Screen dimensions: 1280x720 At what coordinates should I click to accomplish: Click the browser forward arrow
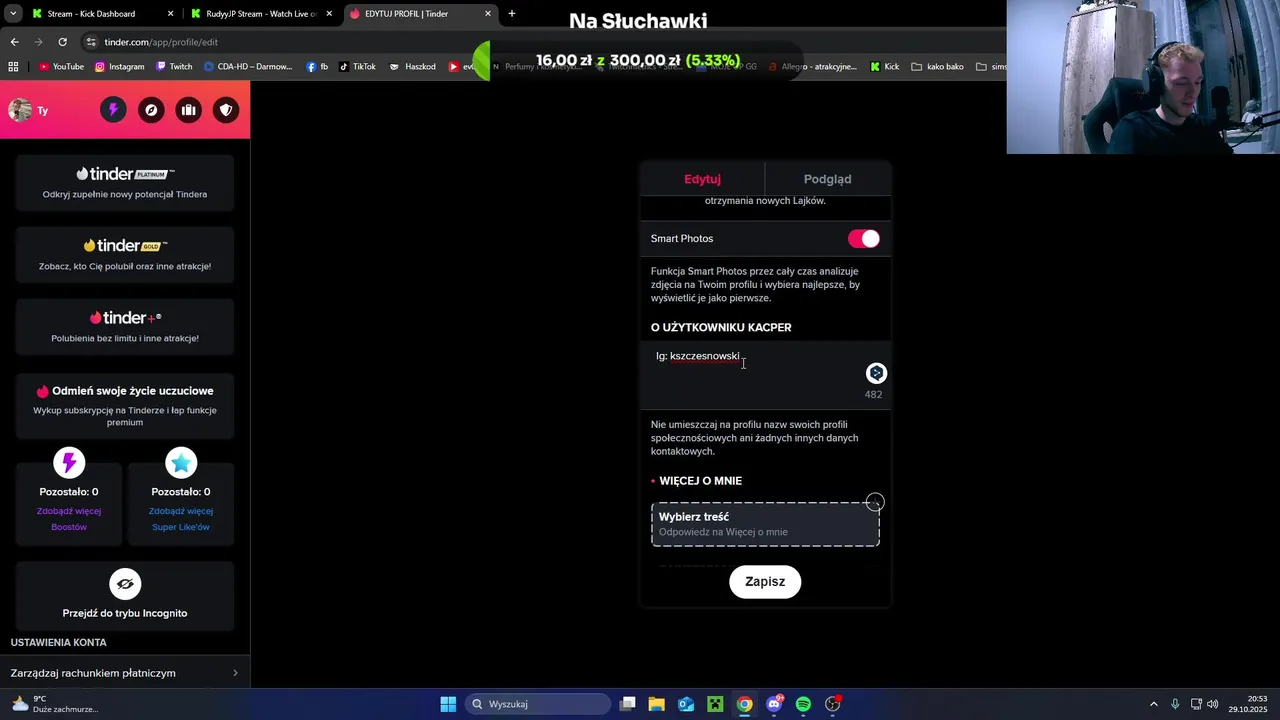[x=38, y=42]
